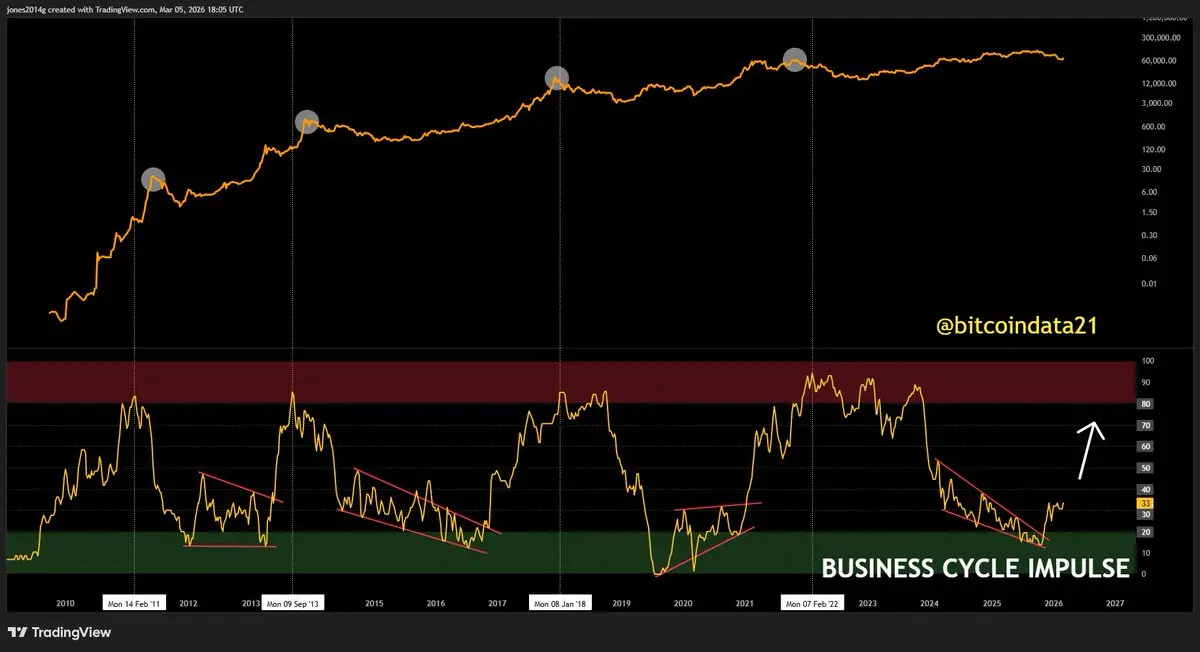Click the 'BUSINESS CYCLE IMPULSE' label
Image resolution: width=1200 pixels, height=652 pixels.
975,569
